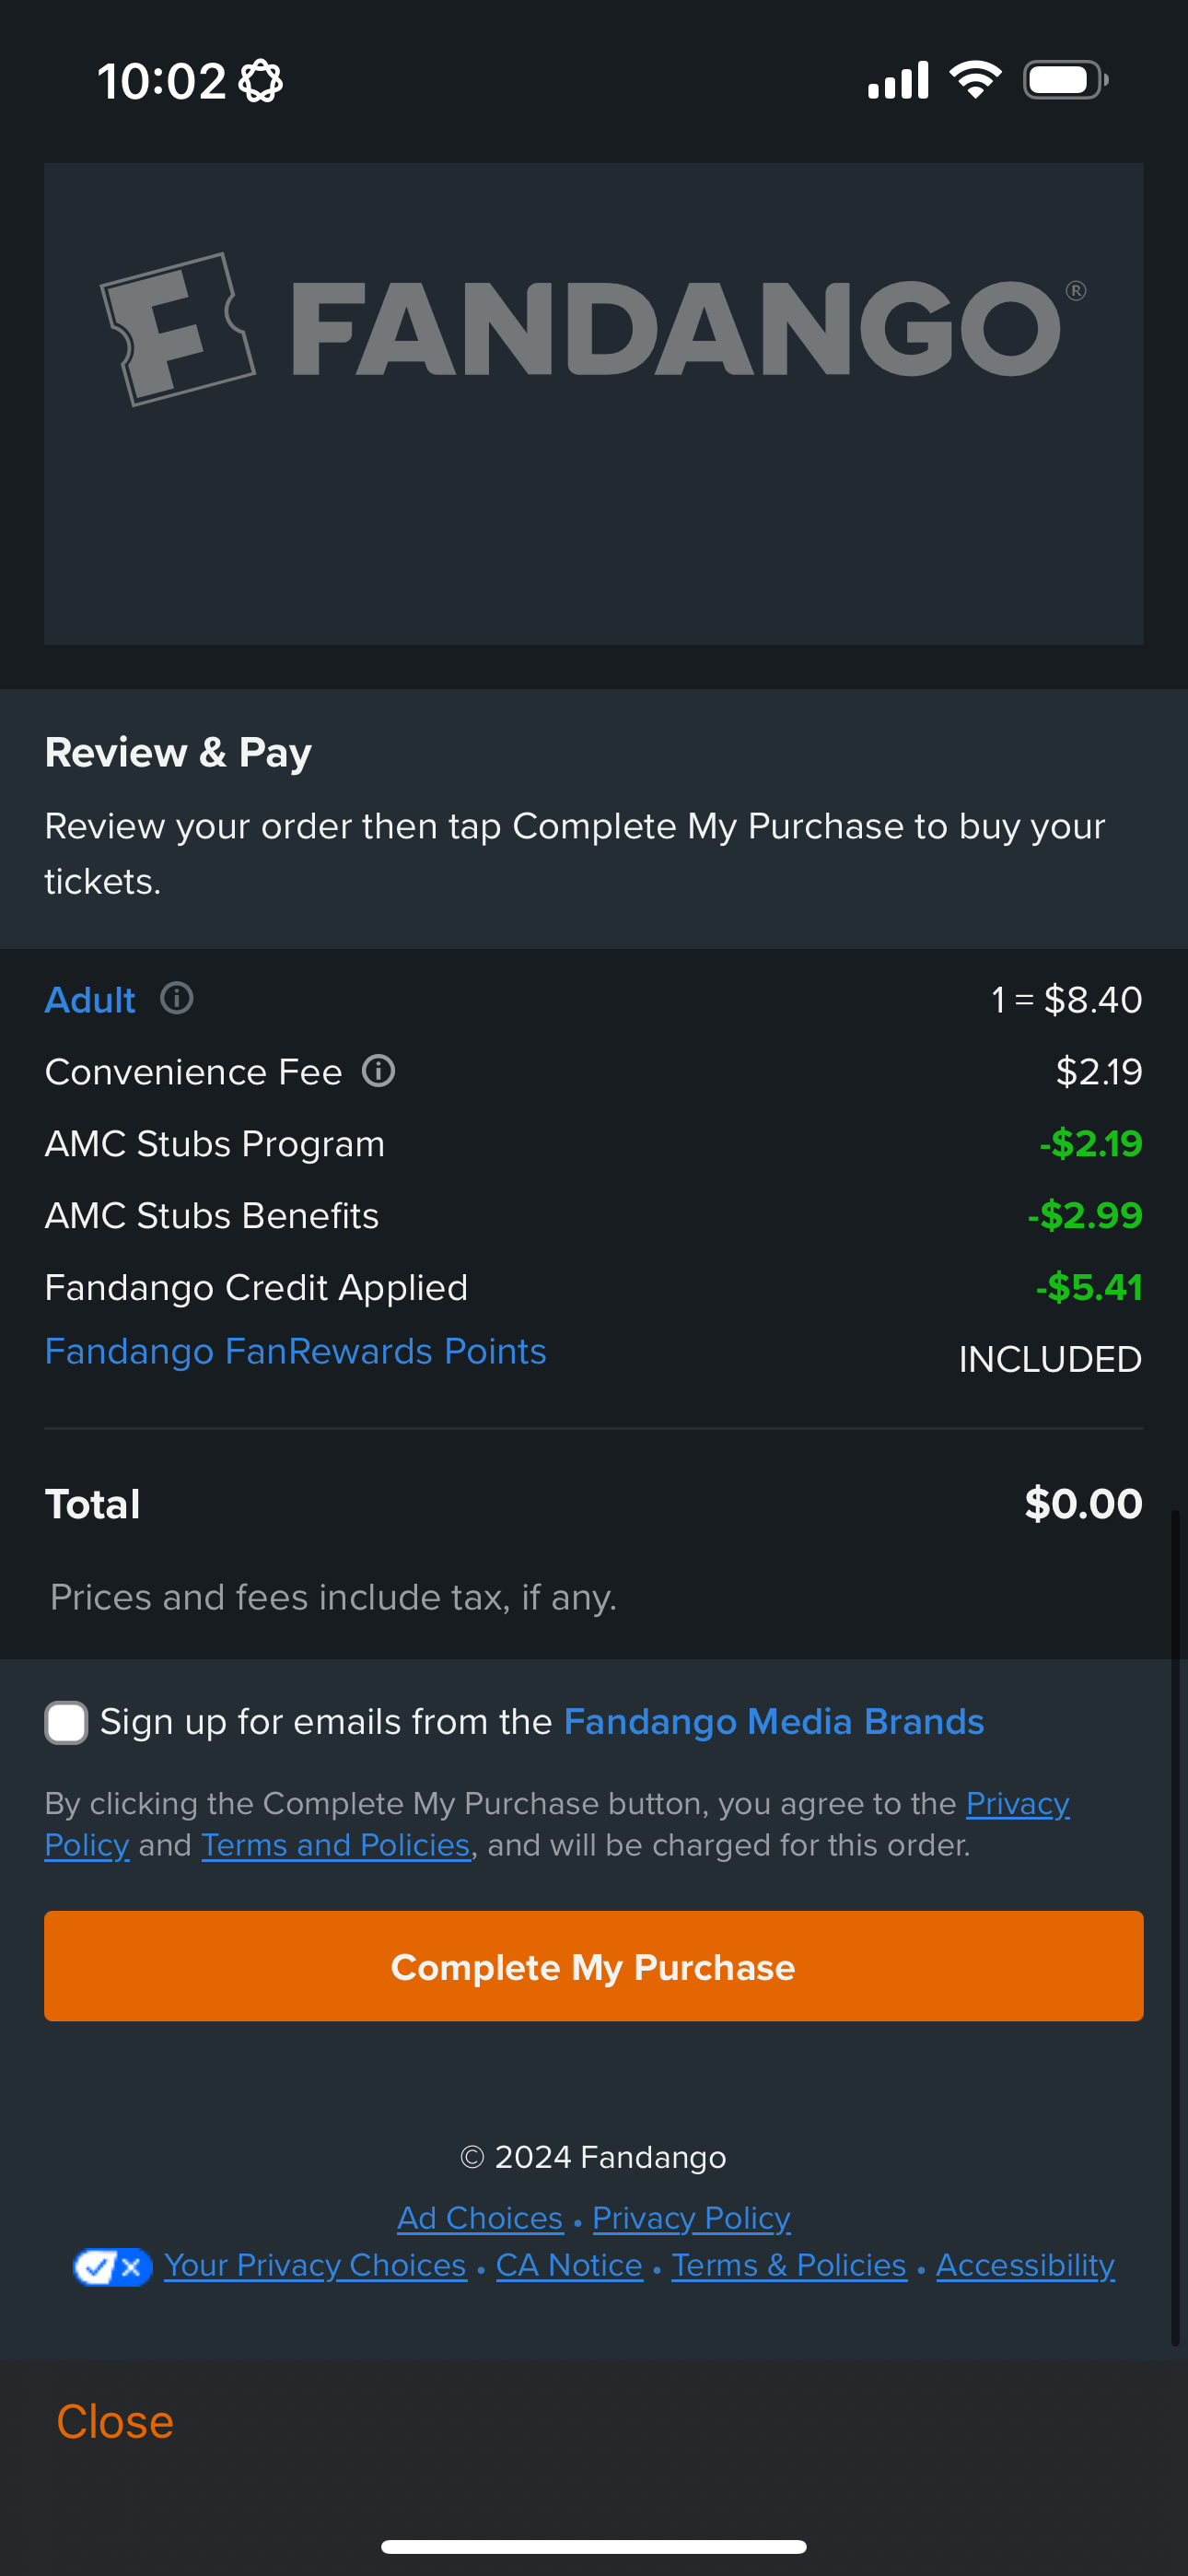The width and height of the screenshot is (1188, 2576).
Task: Click the vertical scrollbar on right edge
Action: (1175, 1930)
